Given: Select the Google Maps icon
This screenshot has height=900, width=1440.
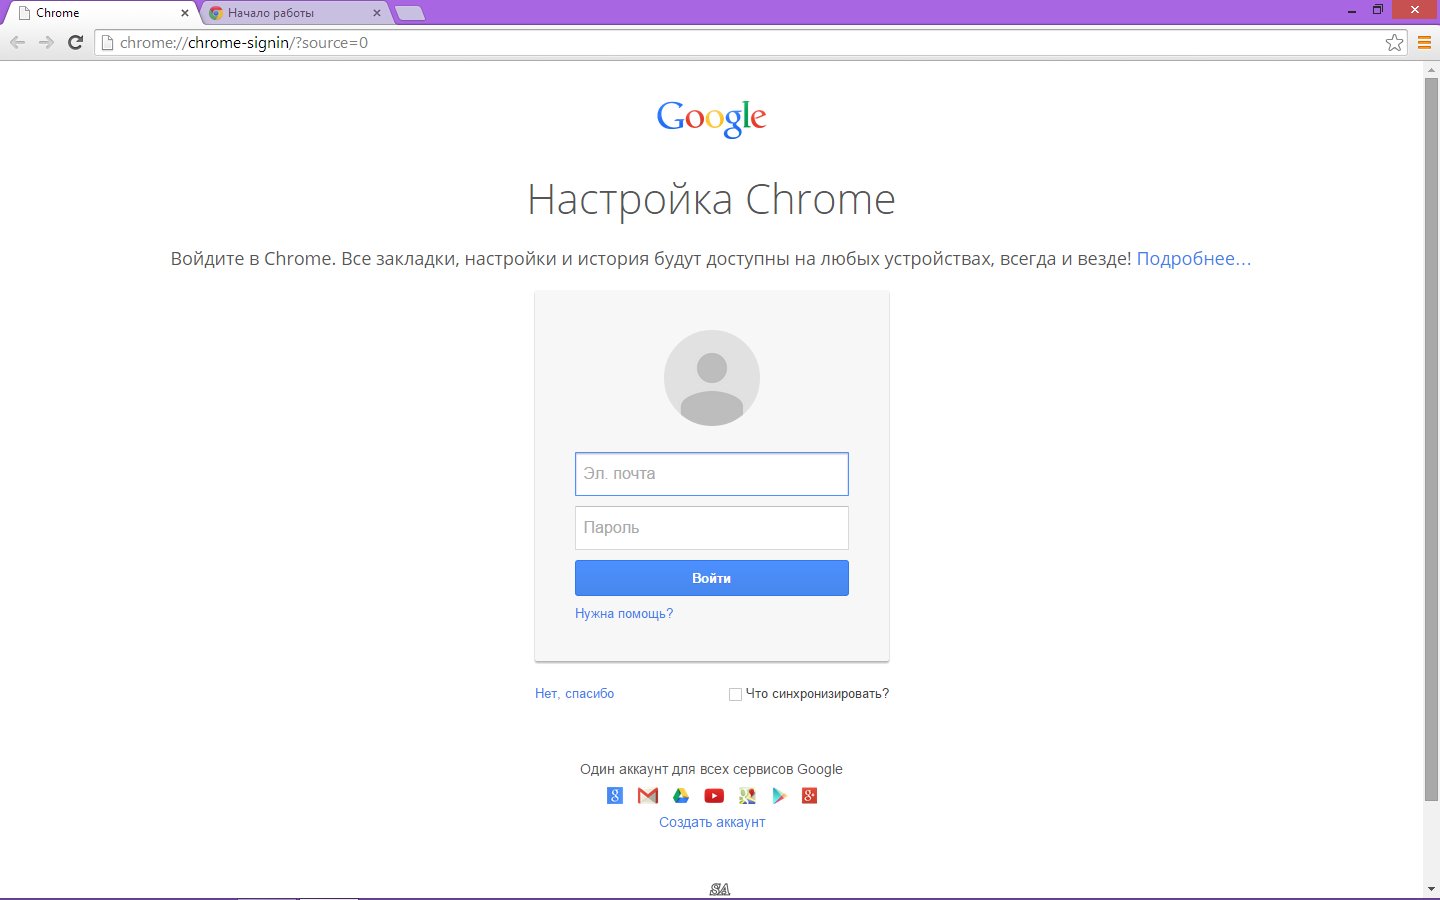Looking at the screenshot, I should coord(746,795).
